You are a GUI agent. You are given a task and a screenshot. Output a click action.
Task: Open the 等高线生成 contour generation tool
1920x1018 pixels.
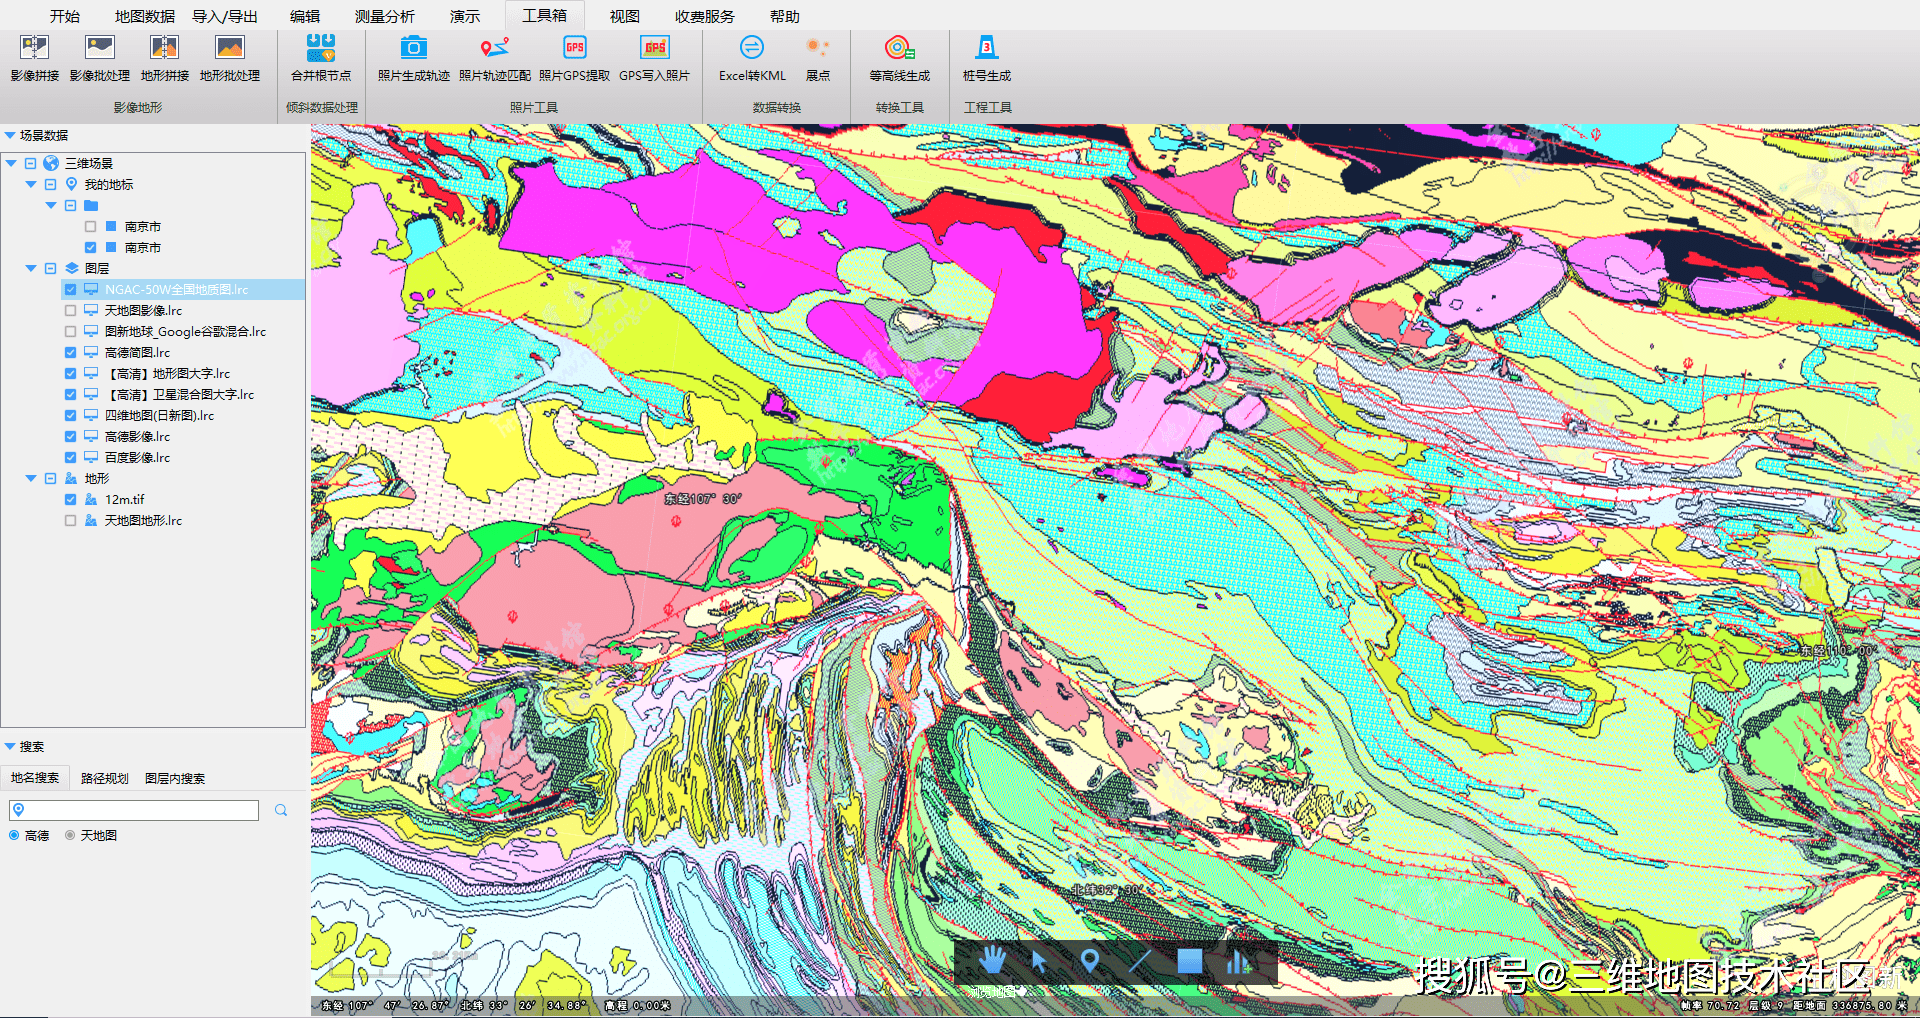[x=900, y=58]
